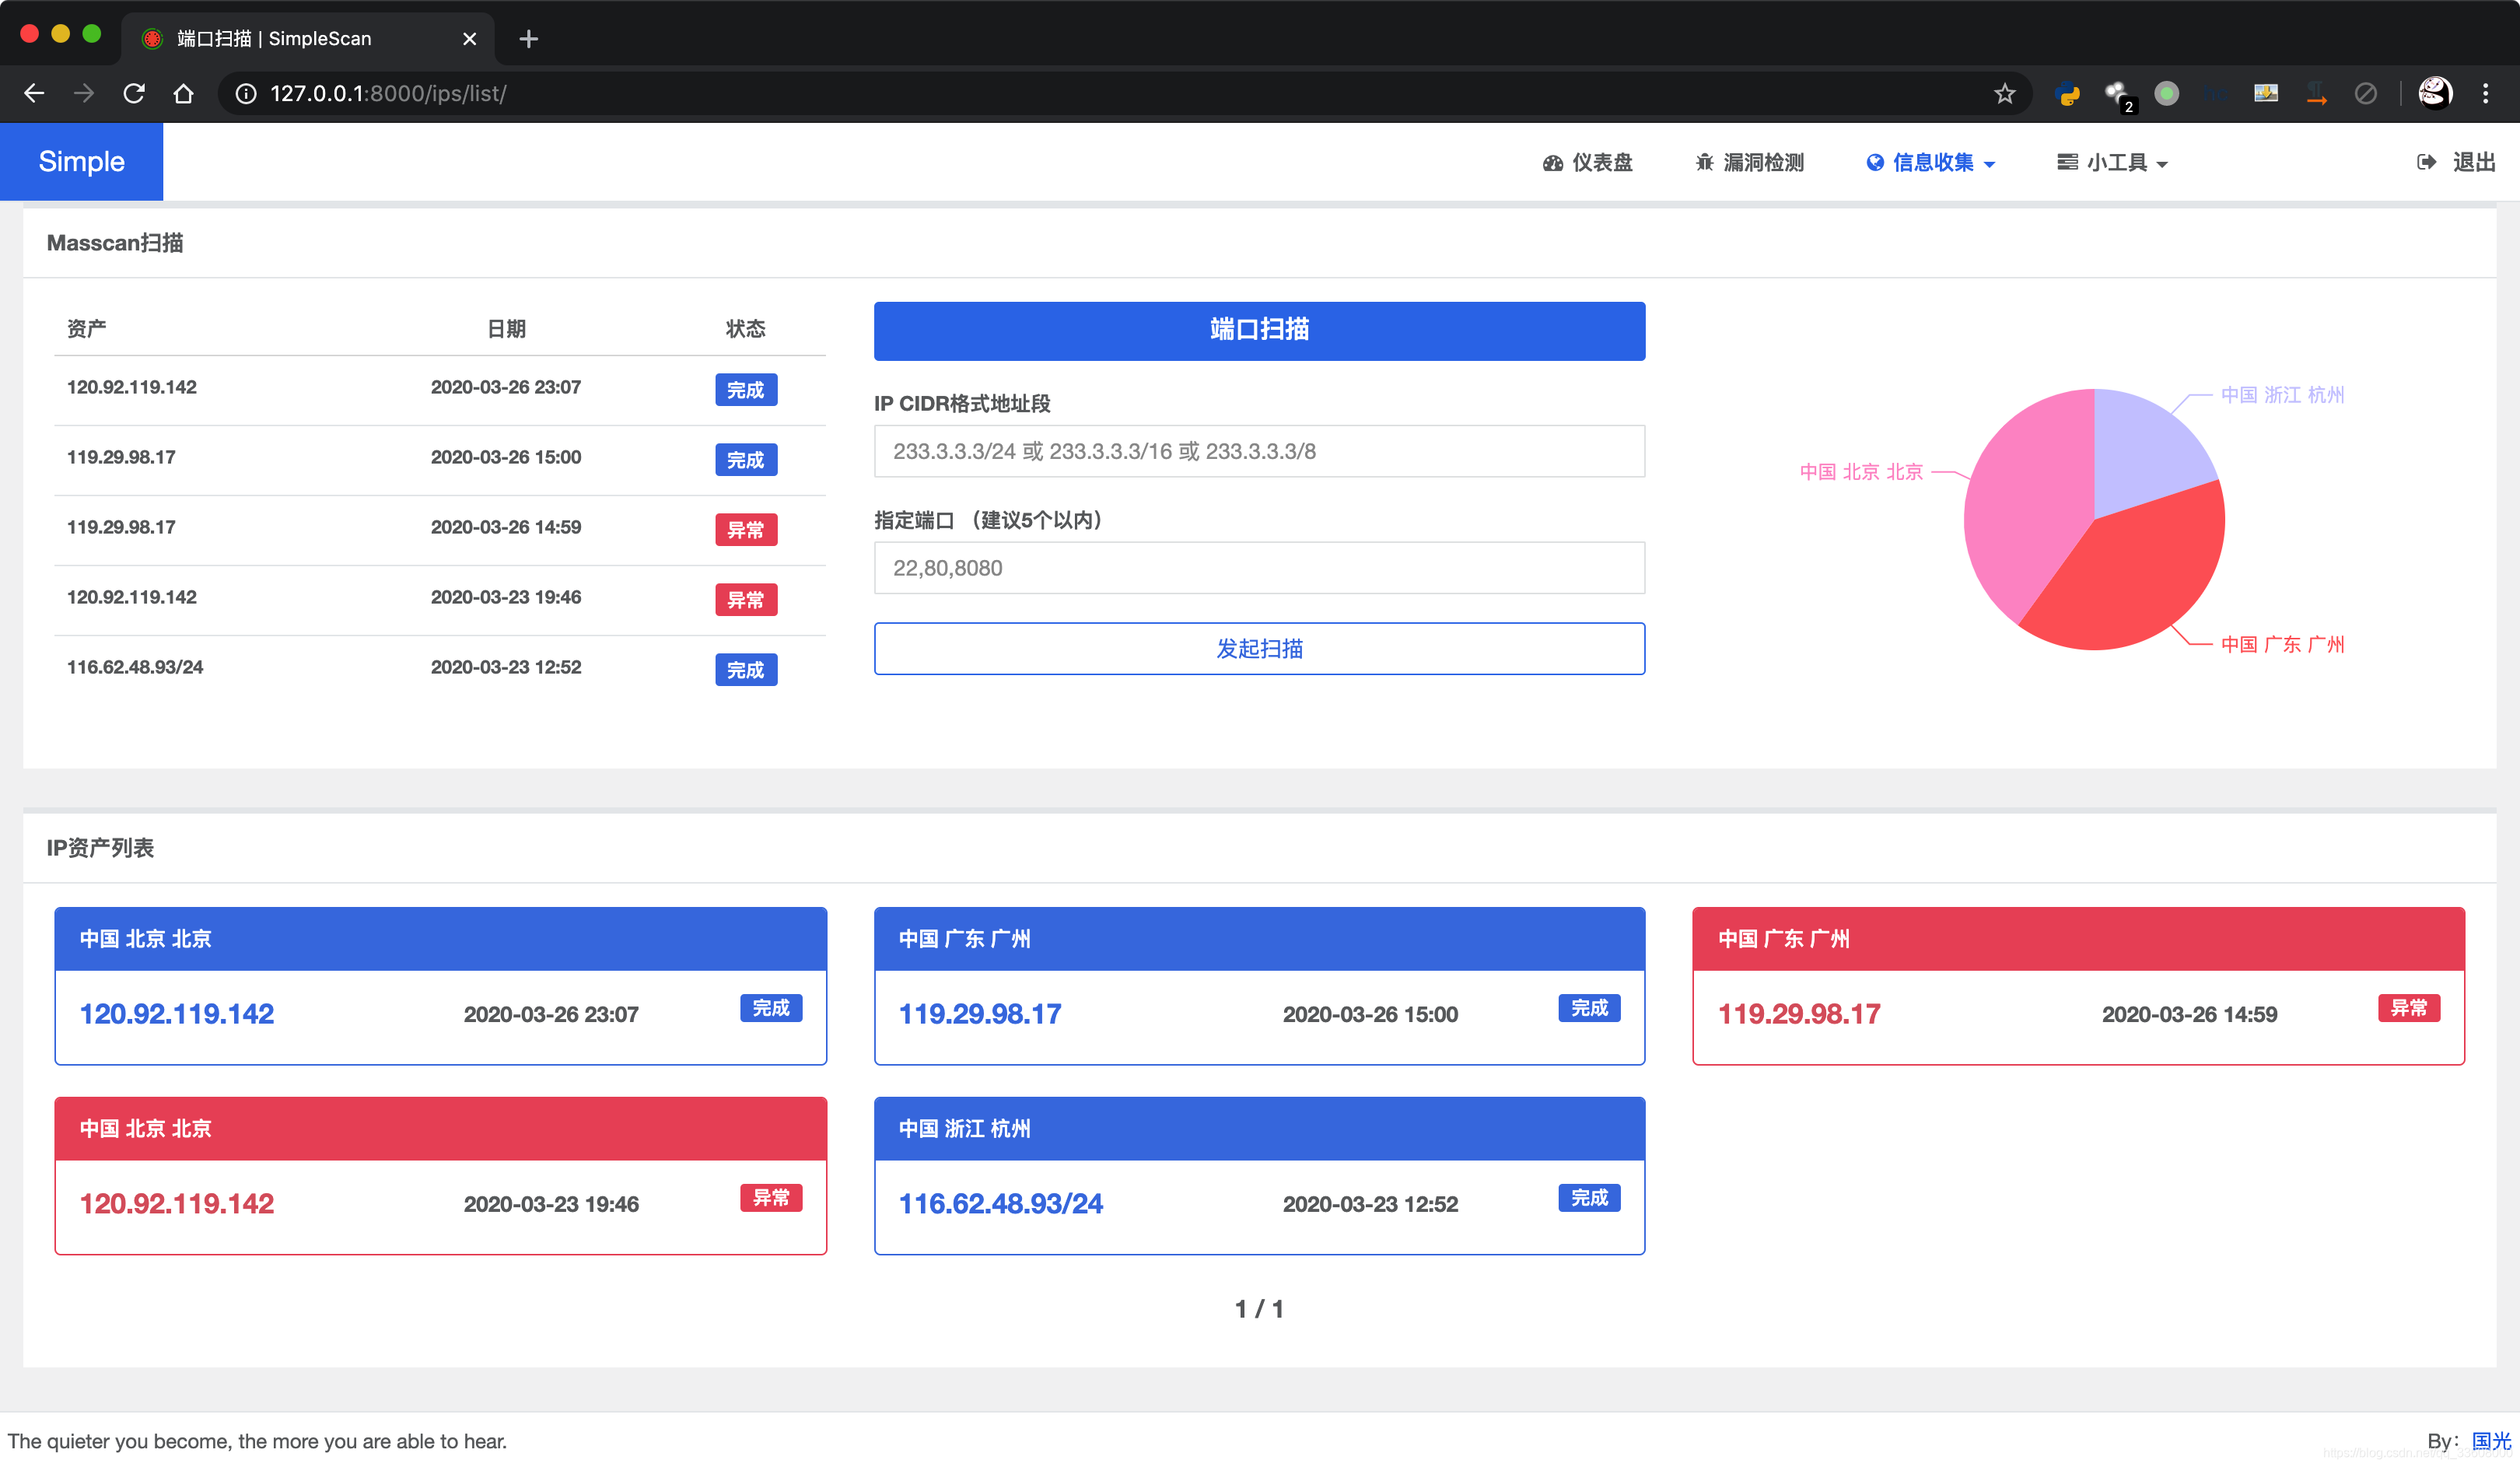This screenshot has height=1467, width=2520.
Task: Click the 发起扫描 button to start scan
Action: point(1259,649)
